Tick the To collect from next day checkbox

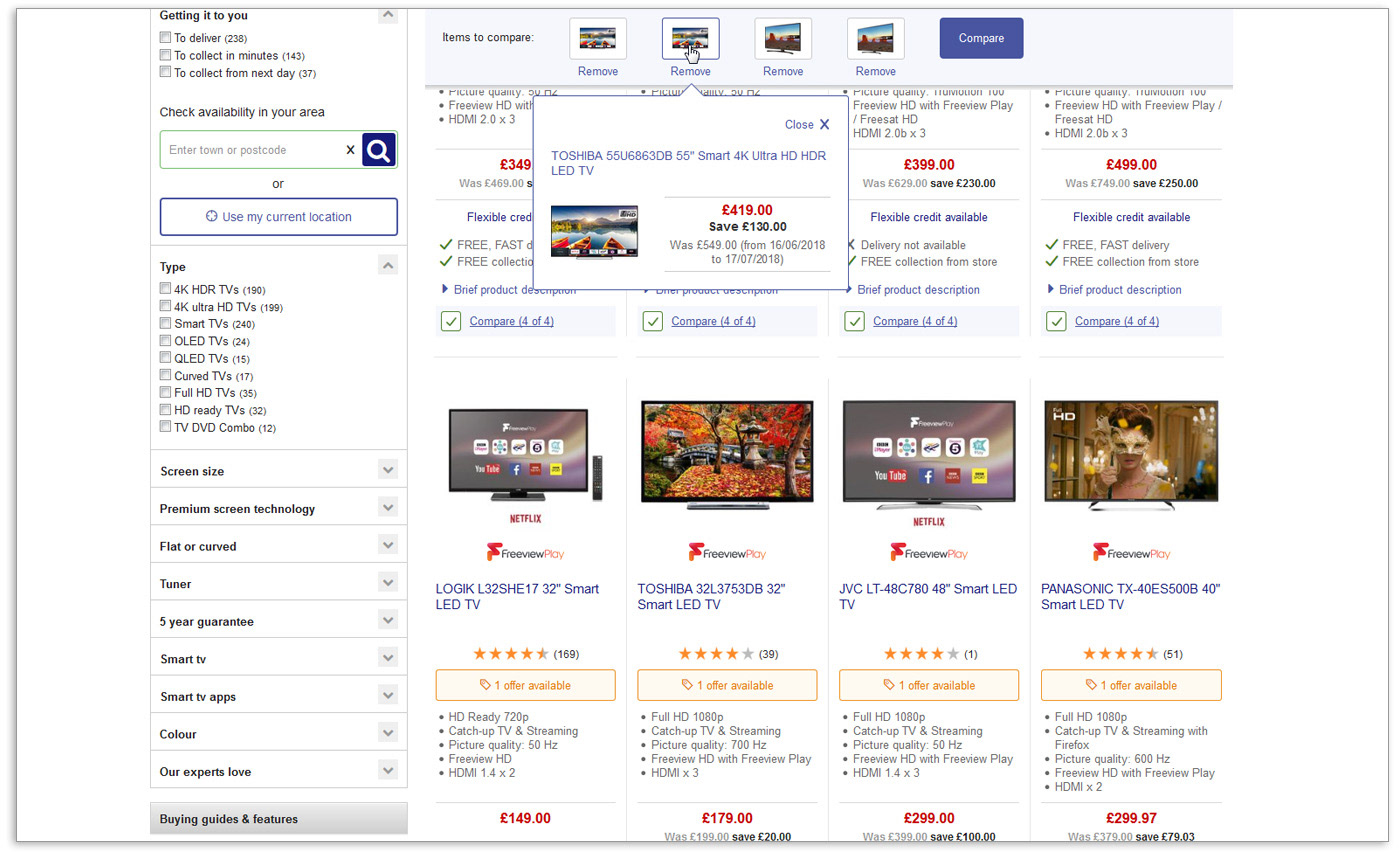pos(165,72)
